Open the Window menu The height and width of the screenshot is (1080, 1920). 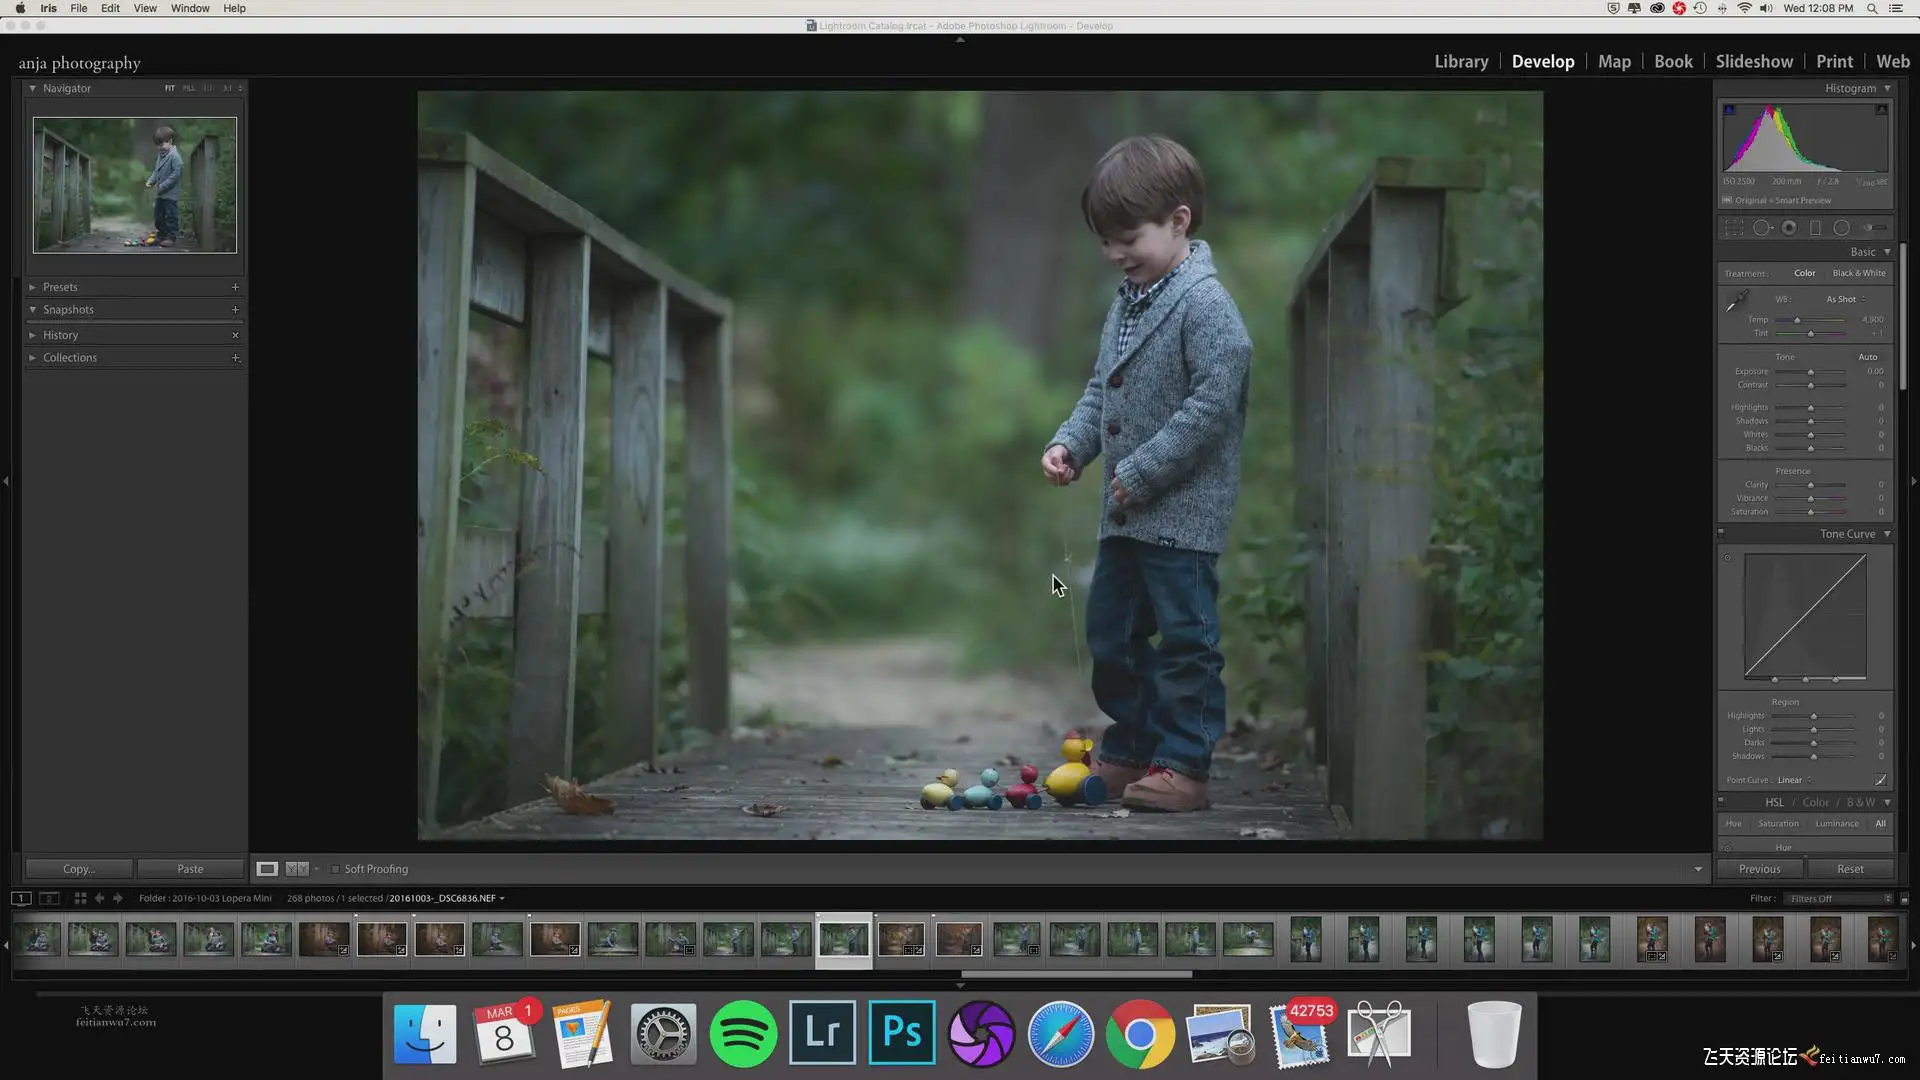pos(190,8)
